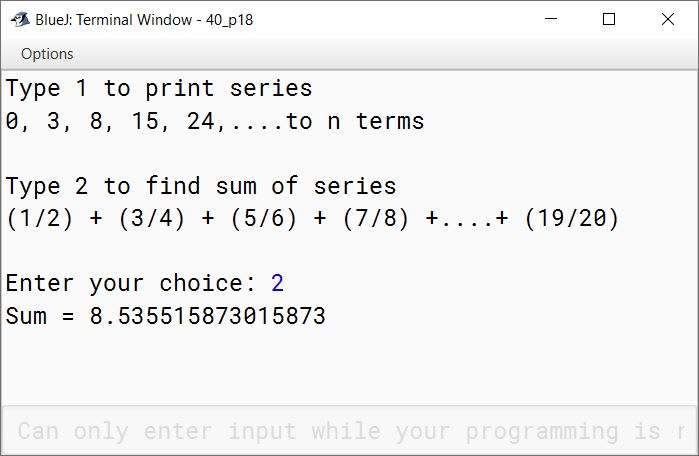Click the 'Sum = 8.535515873015873' output line
699x456 pixels.
pos(166,316)
